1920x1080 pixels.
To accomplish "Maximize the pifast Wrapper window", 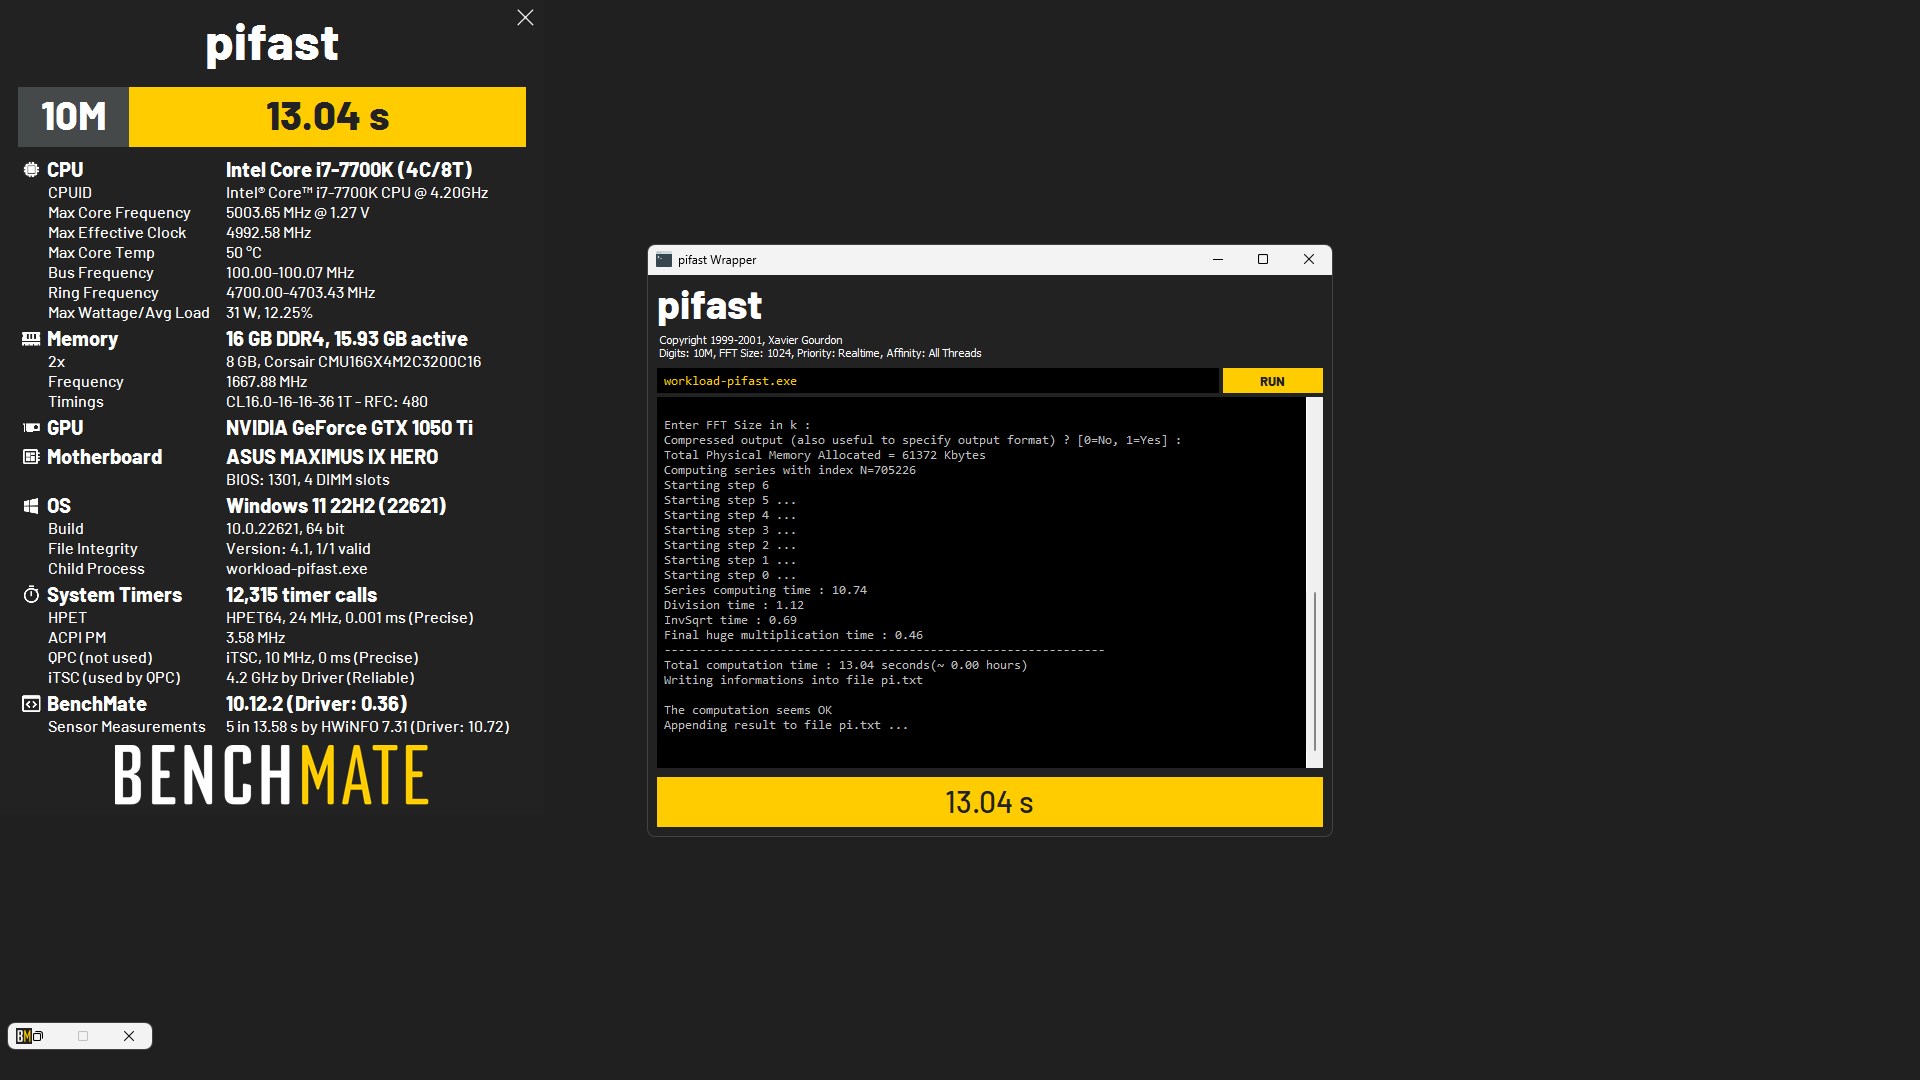I will click(x=1263, y=260).
